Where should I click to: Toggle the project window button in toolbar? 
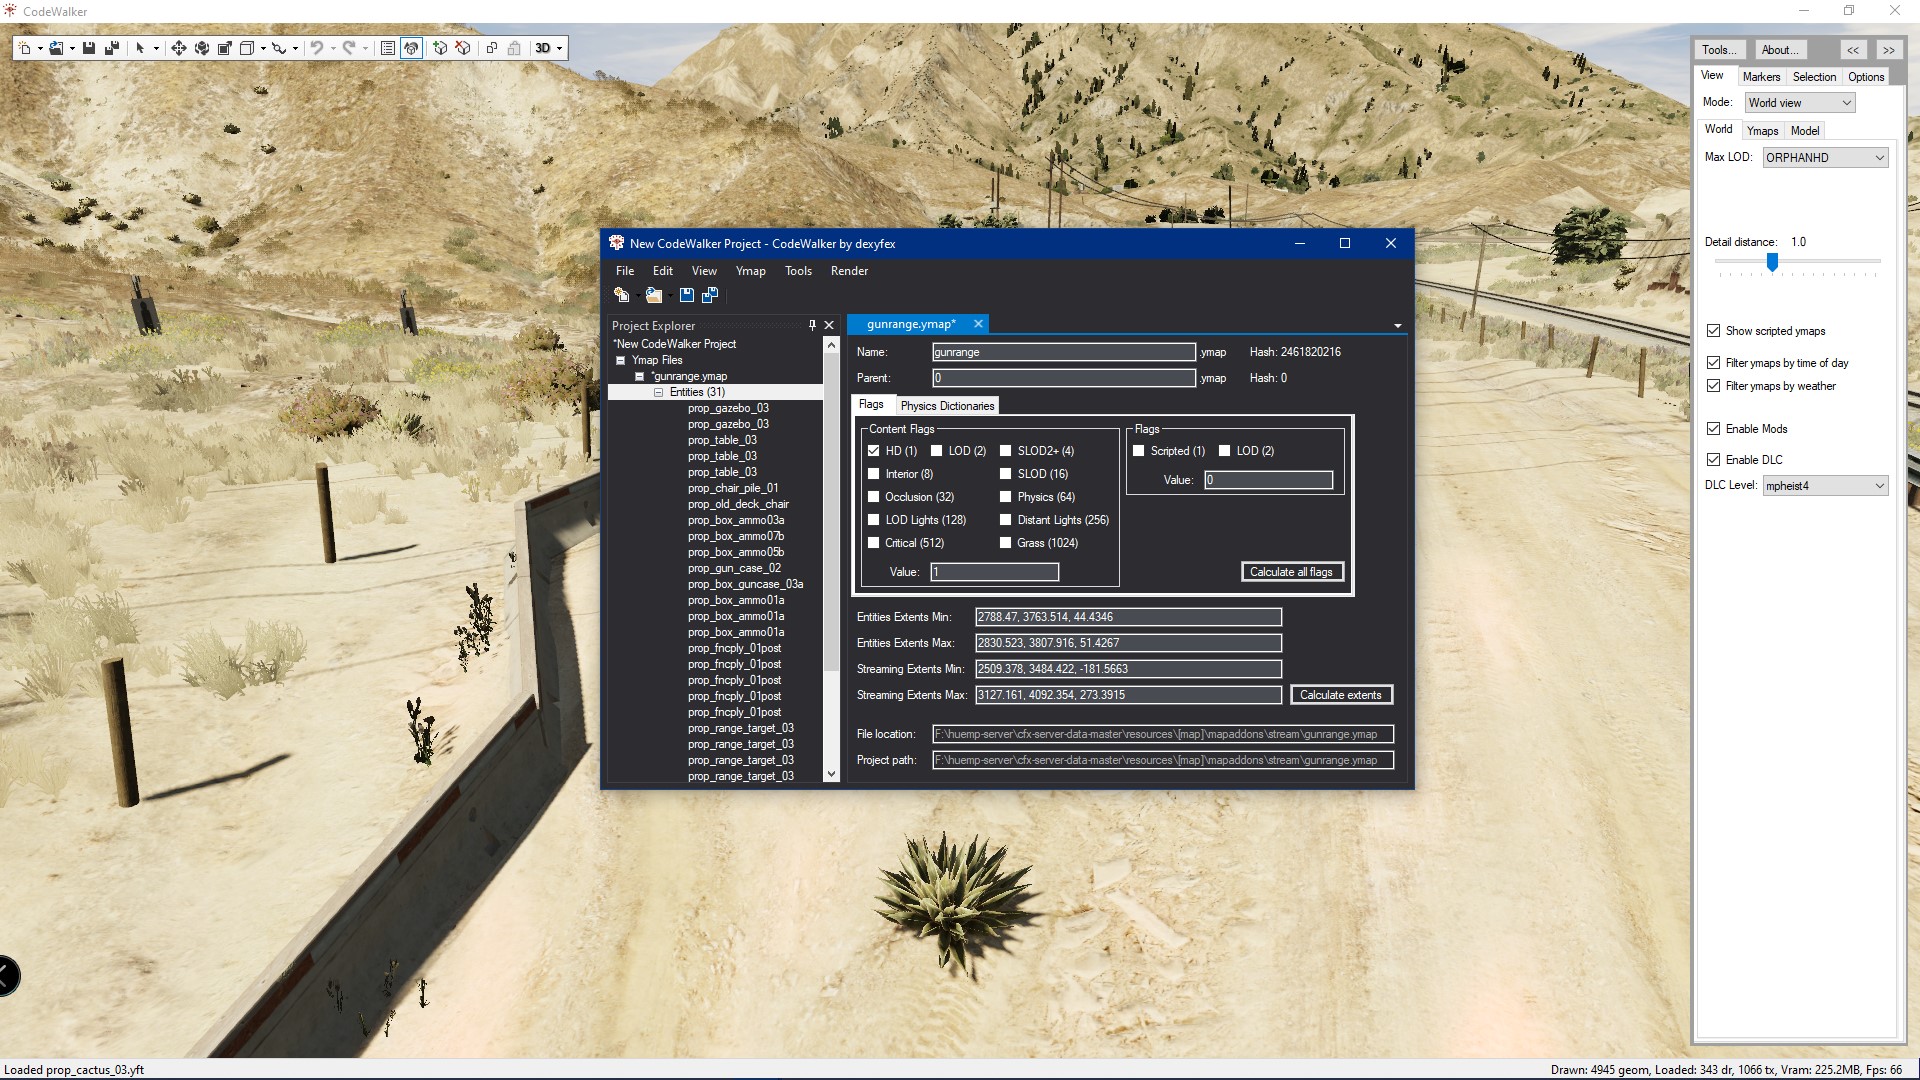click(411, 48)
